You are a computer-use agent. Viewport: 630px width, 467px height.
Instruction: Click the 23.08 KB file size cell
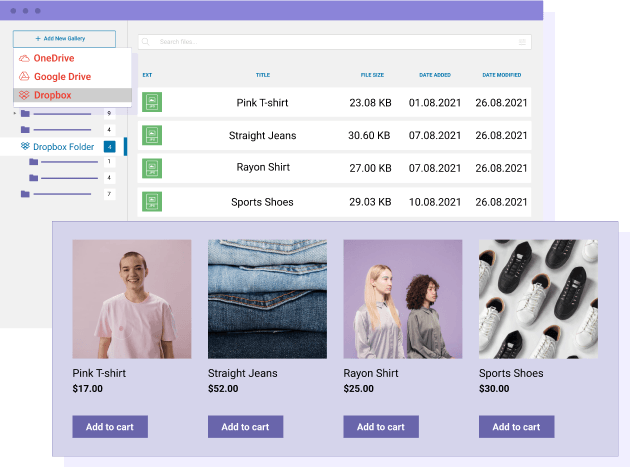tap(370, 103)
